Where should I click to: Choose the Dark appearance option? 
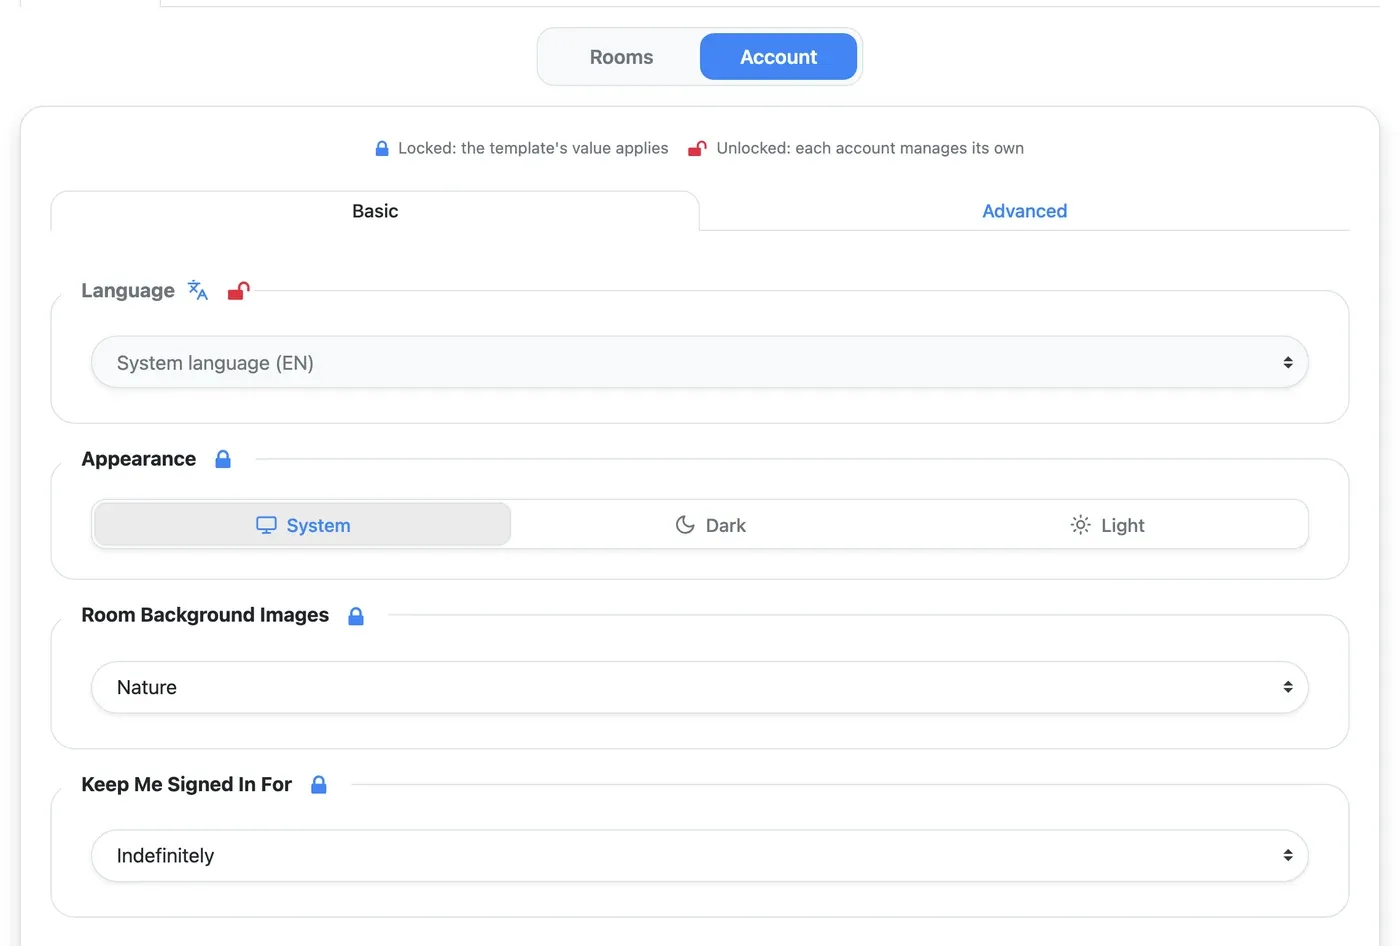pos(710,525)
